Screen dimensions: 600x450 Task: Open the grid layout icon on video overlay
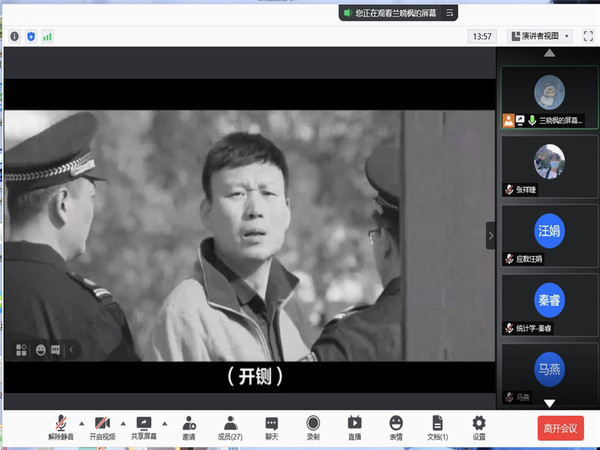(x=21, y=350)
